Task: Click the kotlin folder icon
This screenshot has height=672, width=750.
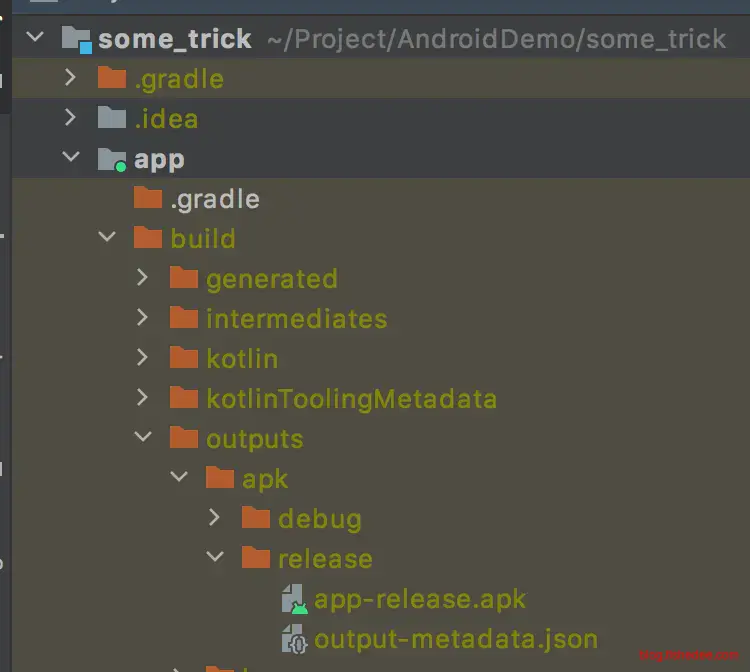Action: (184, 359)
